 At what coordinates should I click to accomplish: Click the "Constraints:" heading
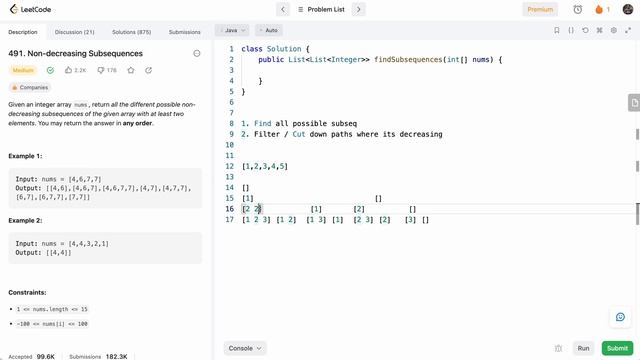click(27, 293)
